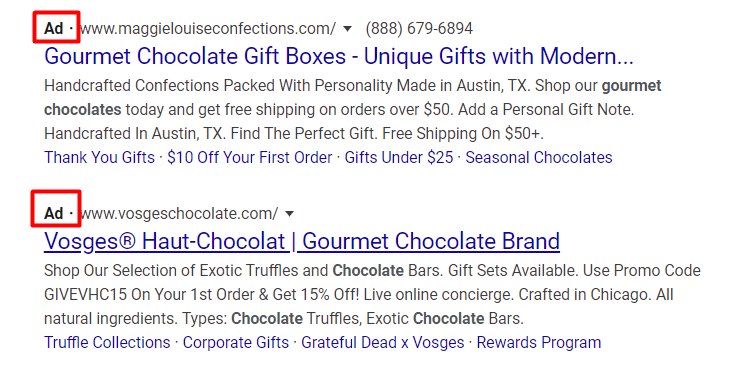Click the phone number (888) 679-6894
Image resolution: width=732 pixels, height=370 pixels.
419,28
